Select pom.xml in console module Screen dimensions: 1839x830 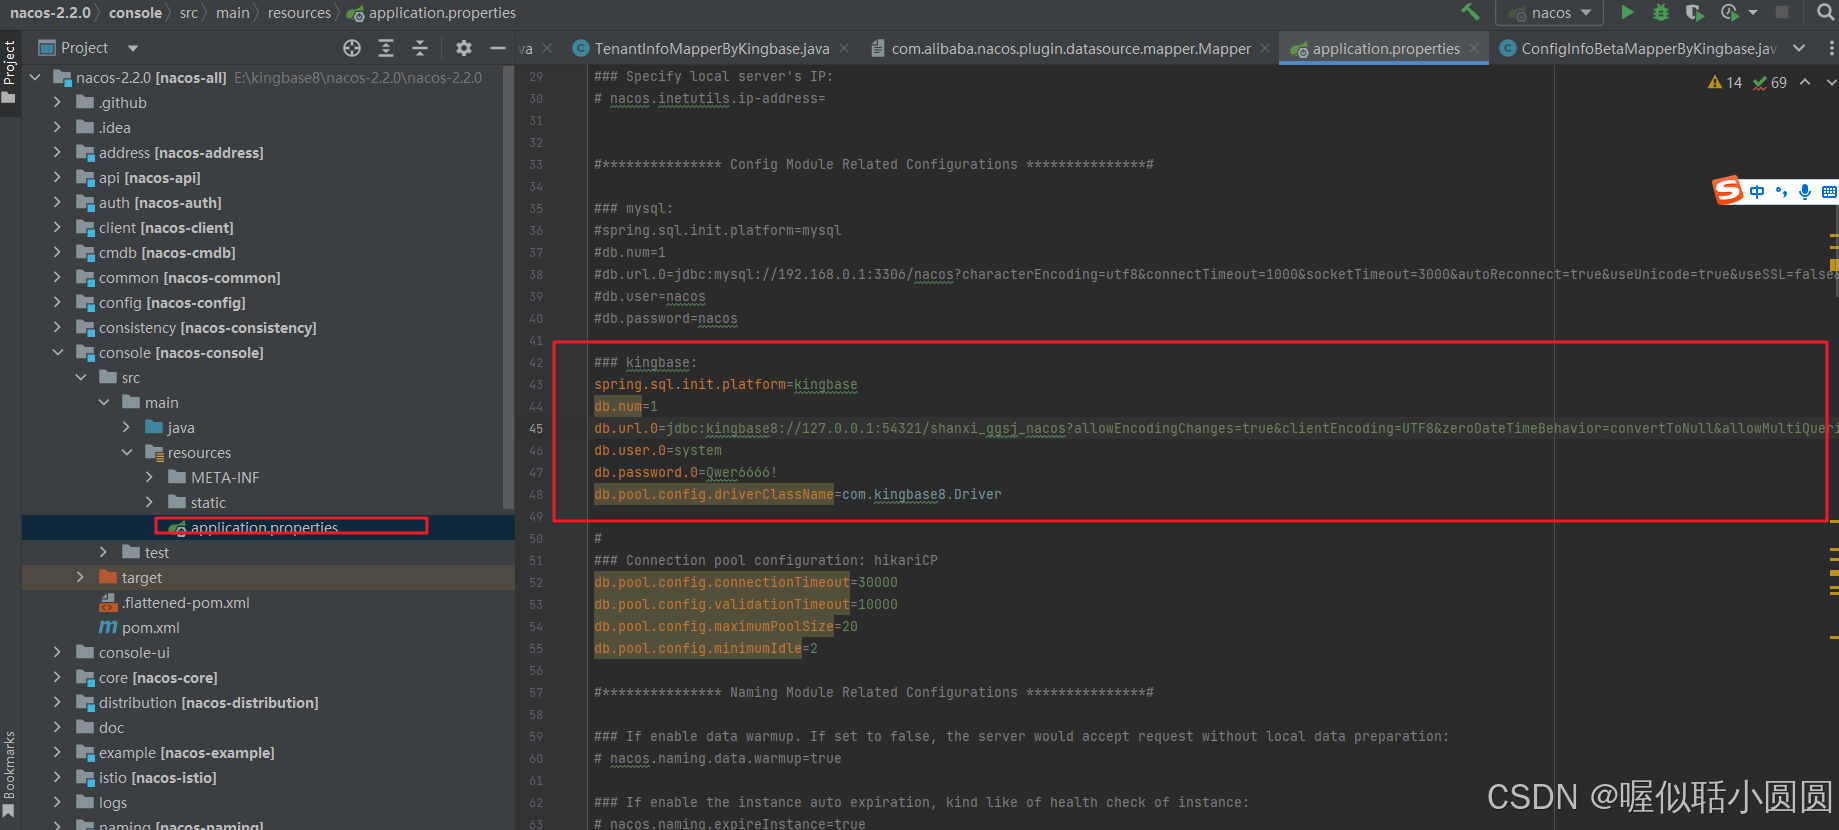pos(150,627)
